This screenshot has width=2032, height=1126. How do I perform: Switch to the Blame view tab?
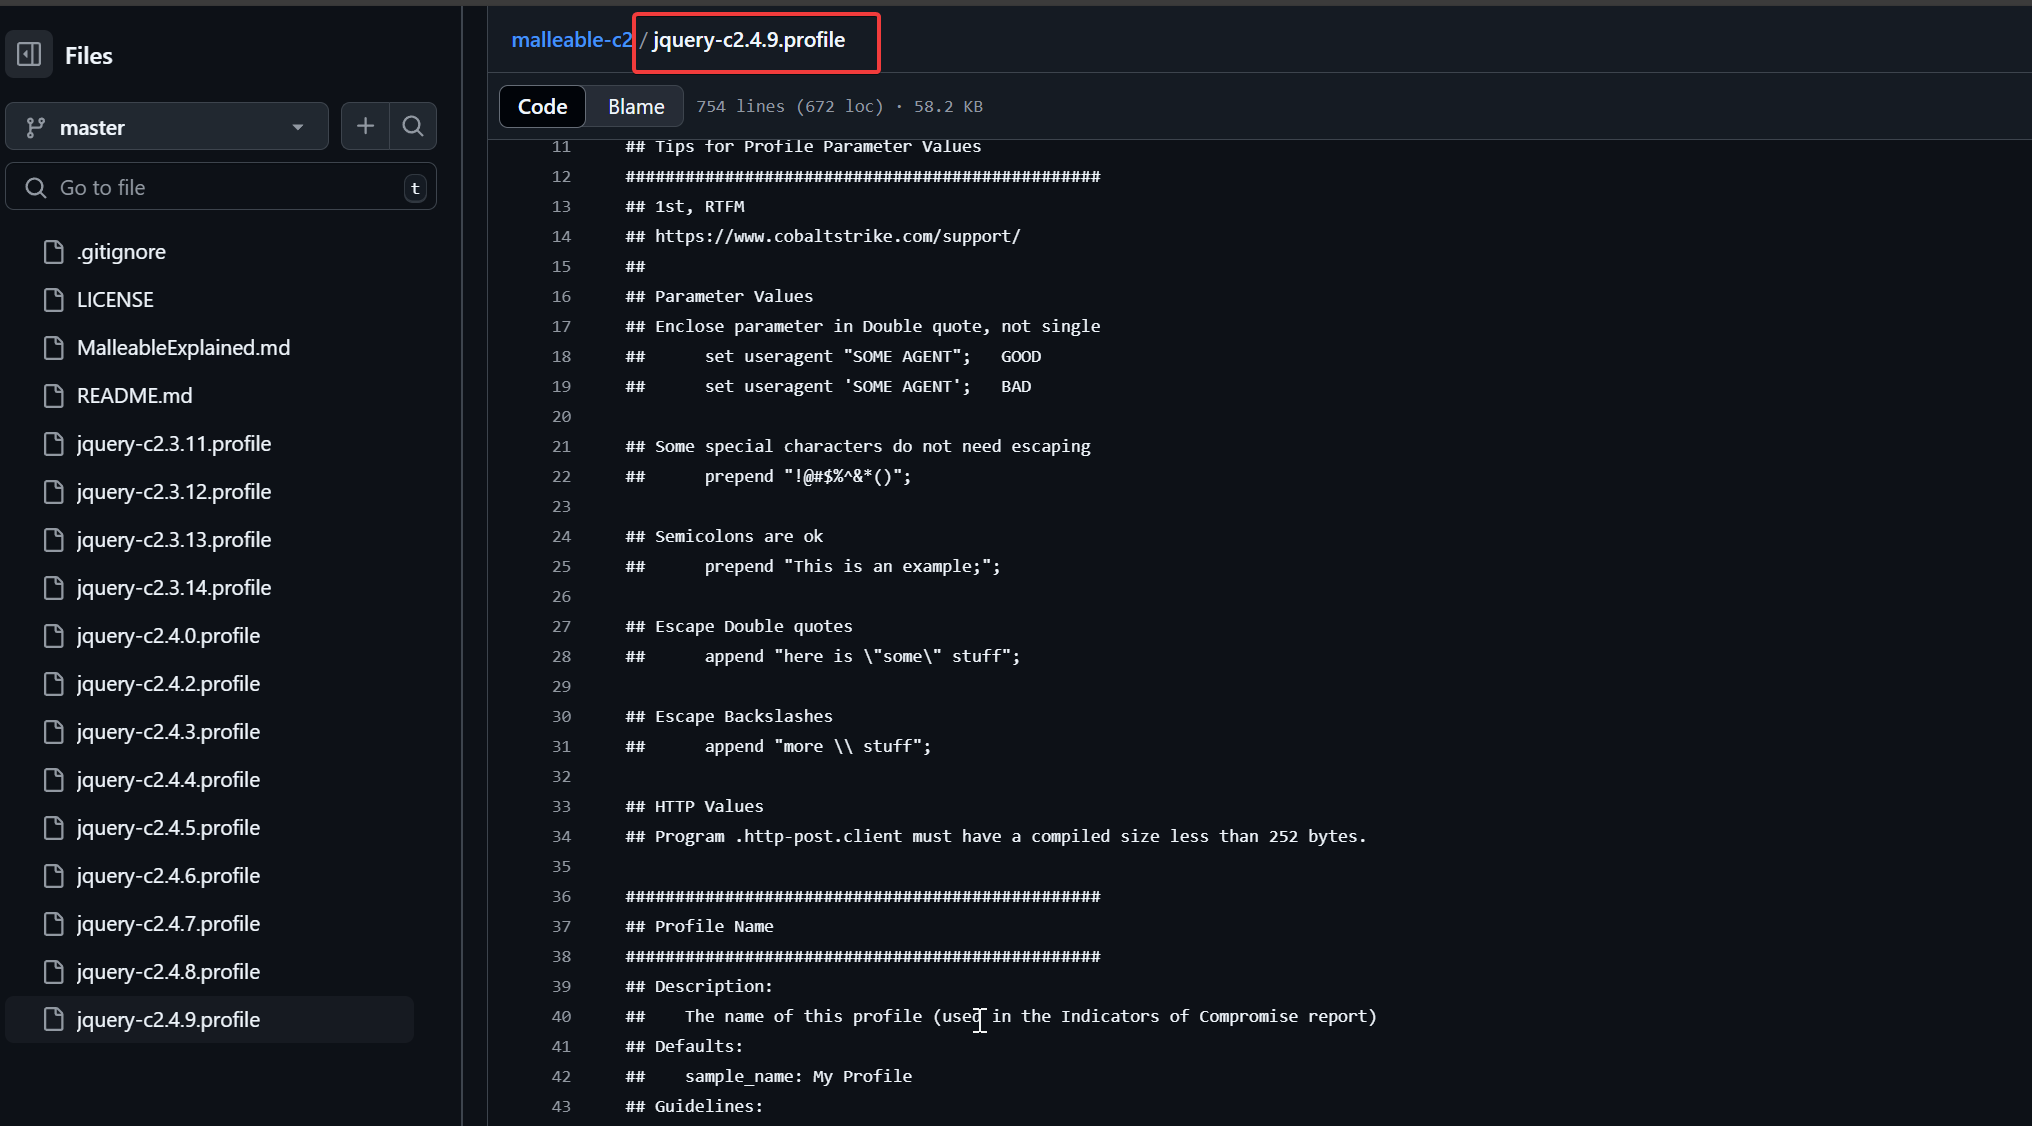click(x=636, y=106)
